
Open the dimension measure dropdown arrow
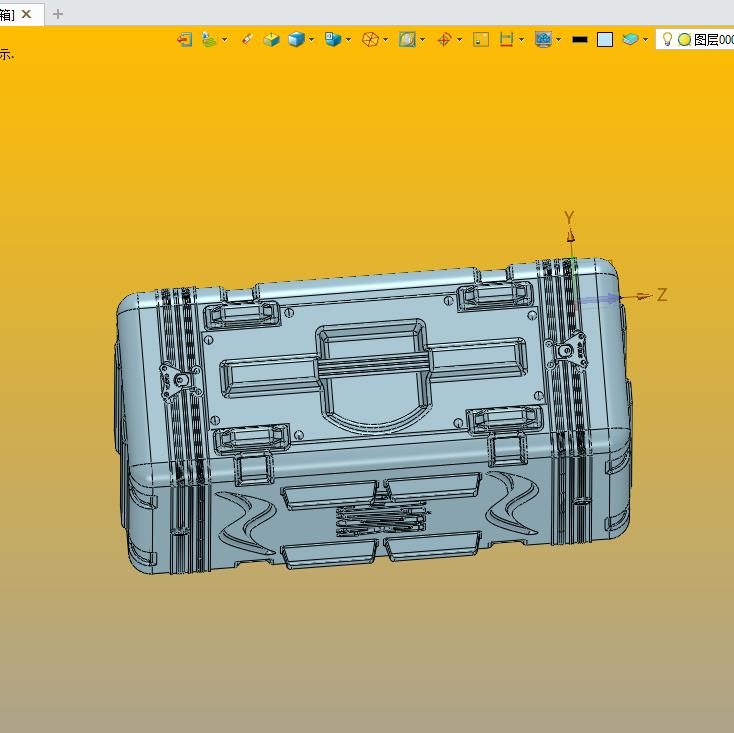(x=521, y=40)
